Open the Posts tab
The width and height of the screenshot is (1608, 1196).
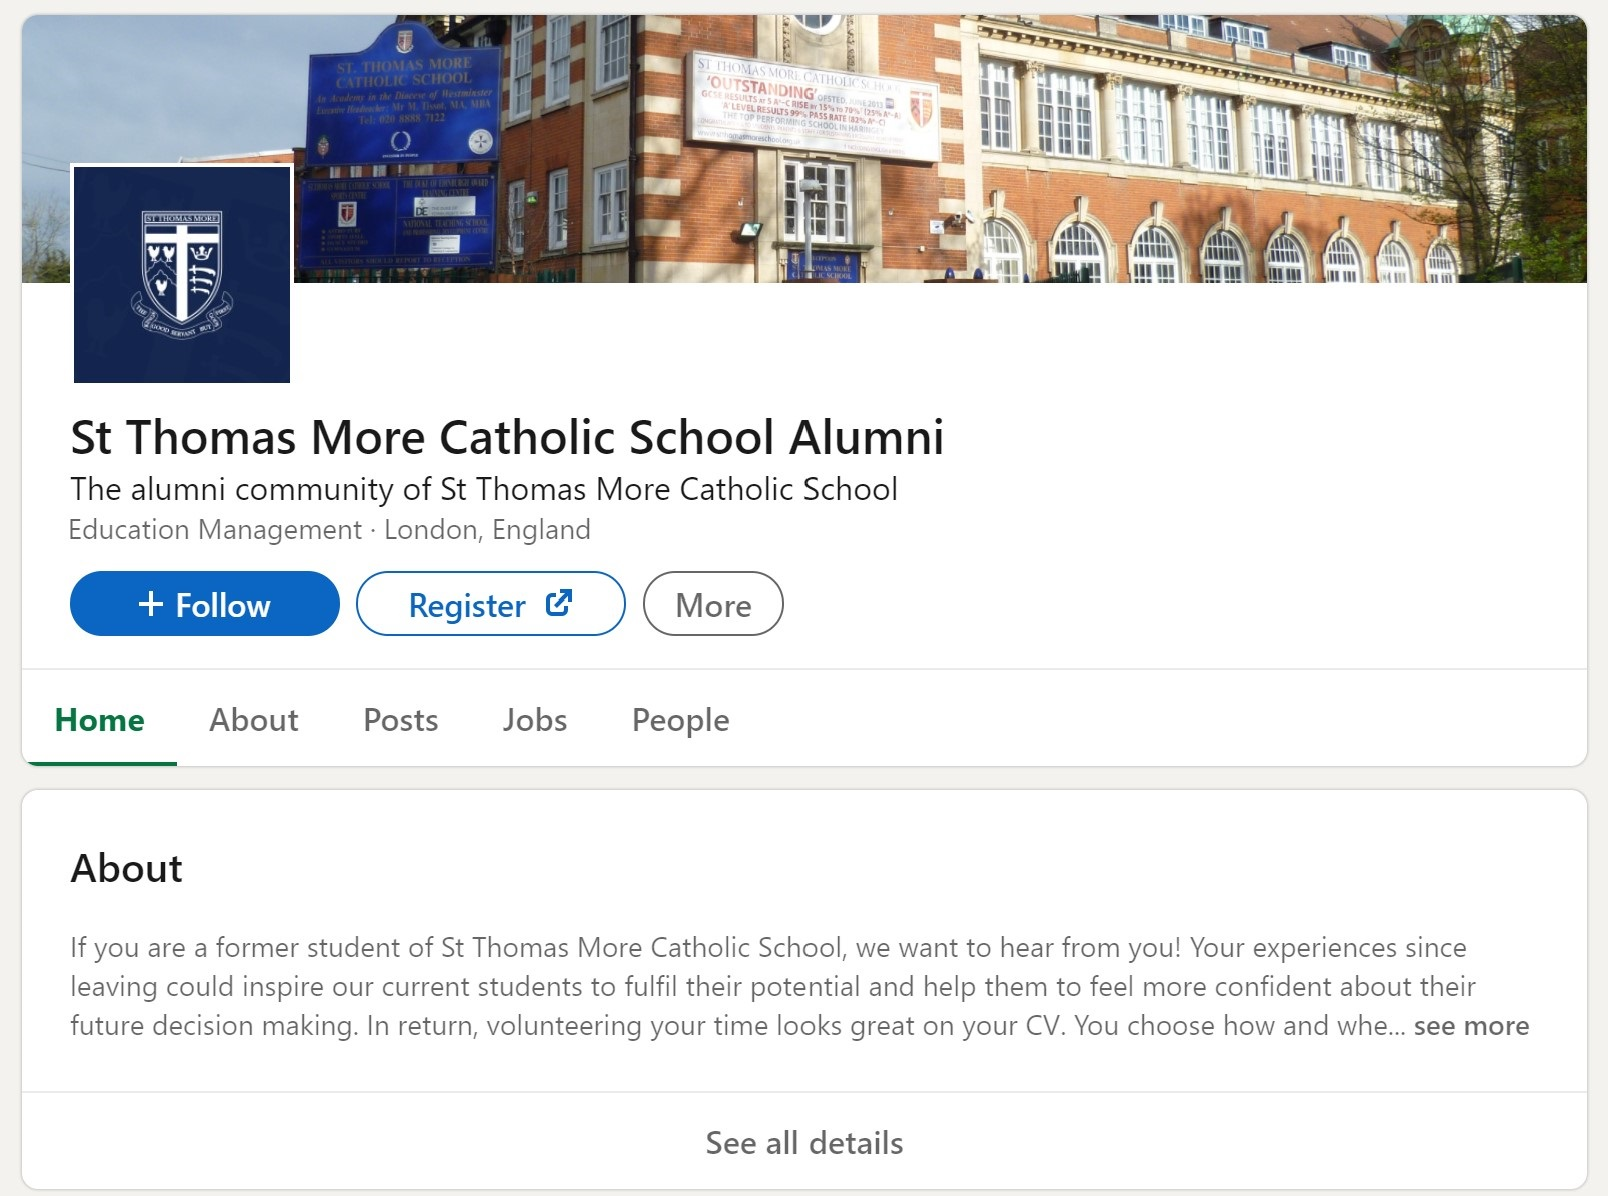[x=401, y=720]
